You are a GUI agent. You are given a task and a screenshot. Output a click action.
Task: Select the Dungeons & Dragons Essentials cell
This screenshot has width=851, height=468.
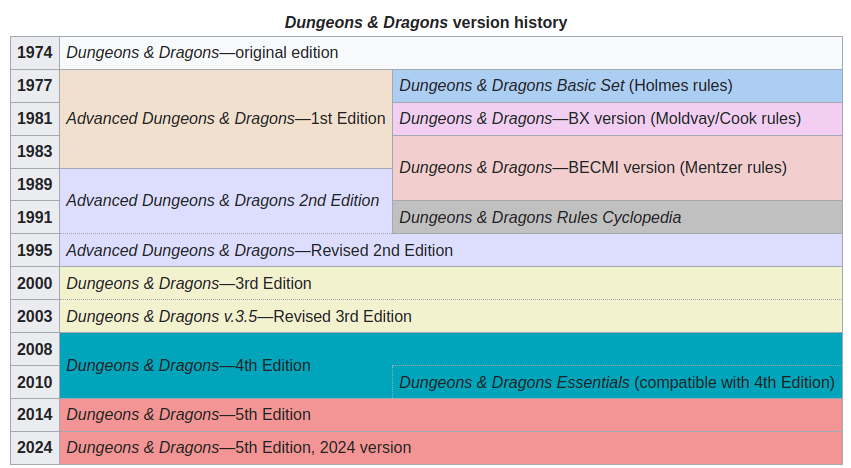(616, 382)
